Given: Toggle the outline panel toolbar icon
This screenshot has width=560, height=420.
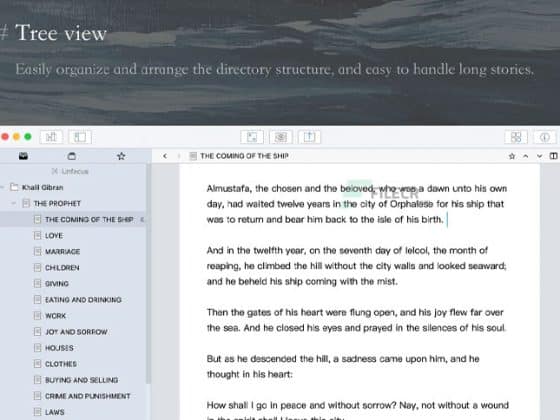Looking at the screenshot, I should coord(51,137).
